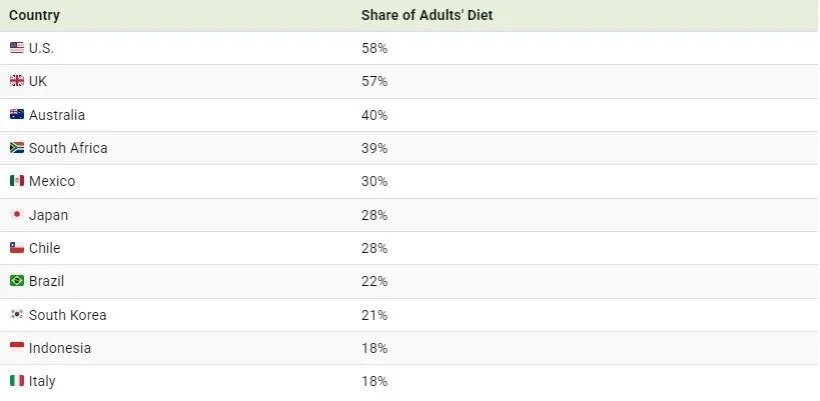Select the Australia country name
820x401 pixels.
coord(57,115)
